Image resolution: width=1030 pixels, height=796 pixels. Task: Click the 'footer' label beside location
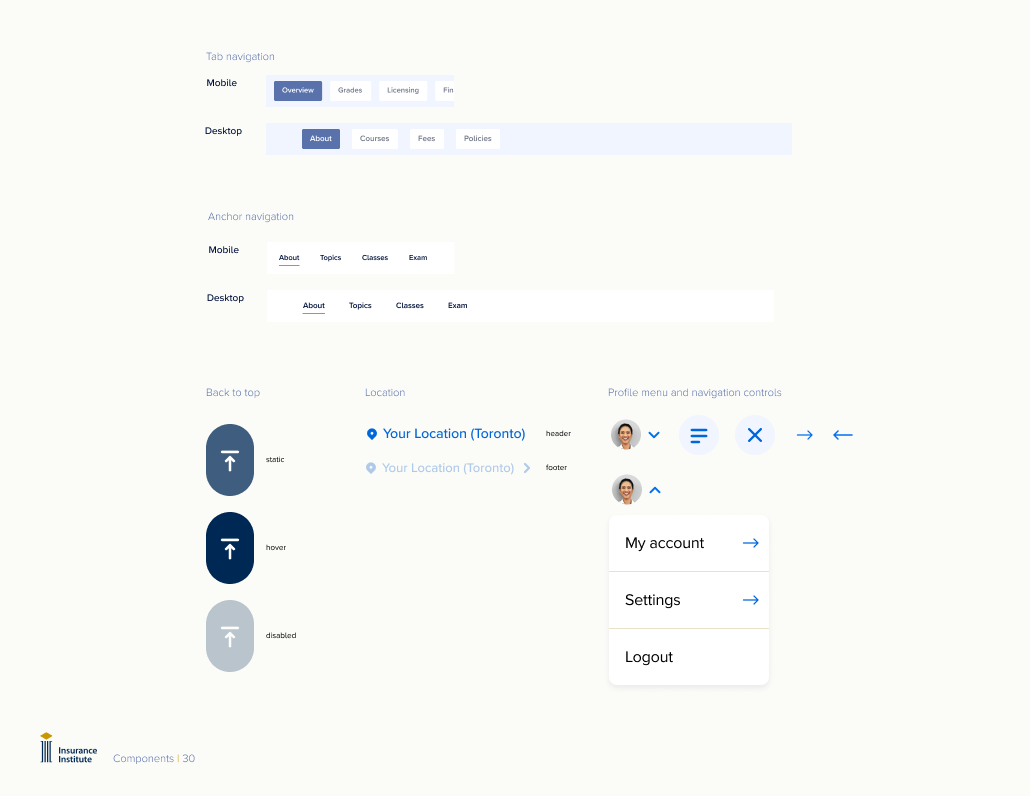point(556,468)
